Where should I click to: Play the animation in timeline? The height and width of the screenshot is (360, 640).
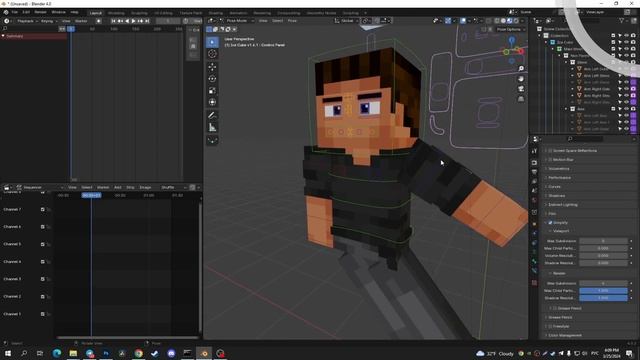click(133, 21)
